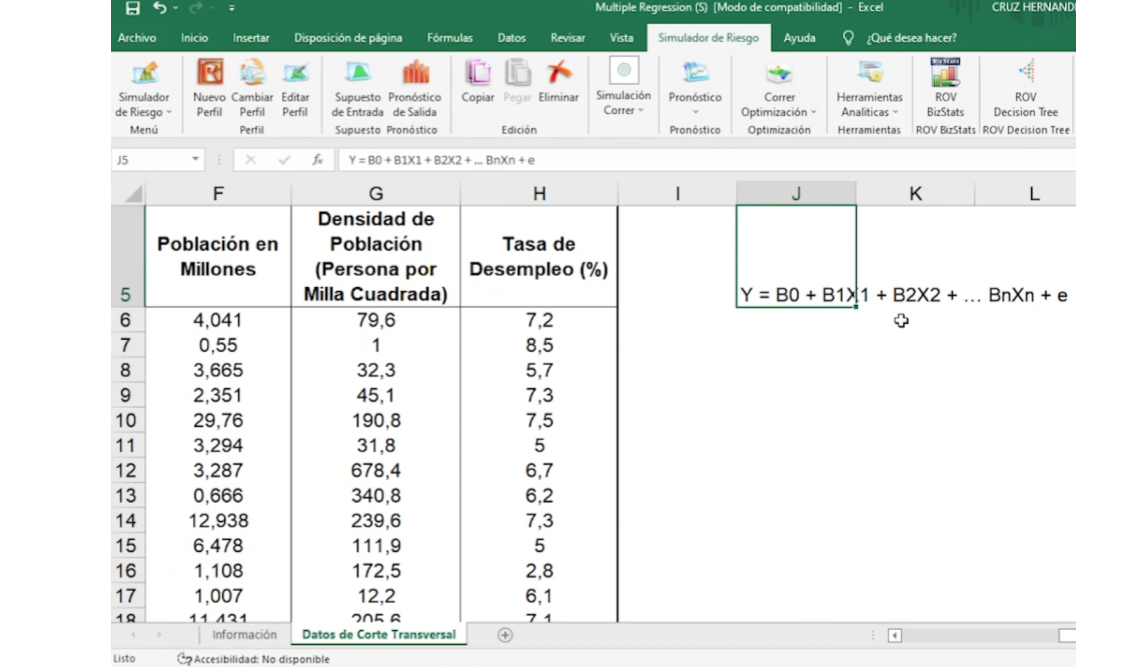Select the cell with value 12,938

pyautogui.click(x=218, y=521)
